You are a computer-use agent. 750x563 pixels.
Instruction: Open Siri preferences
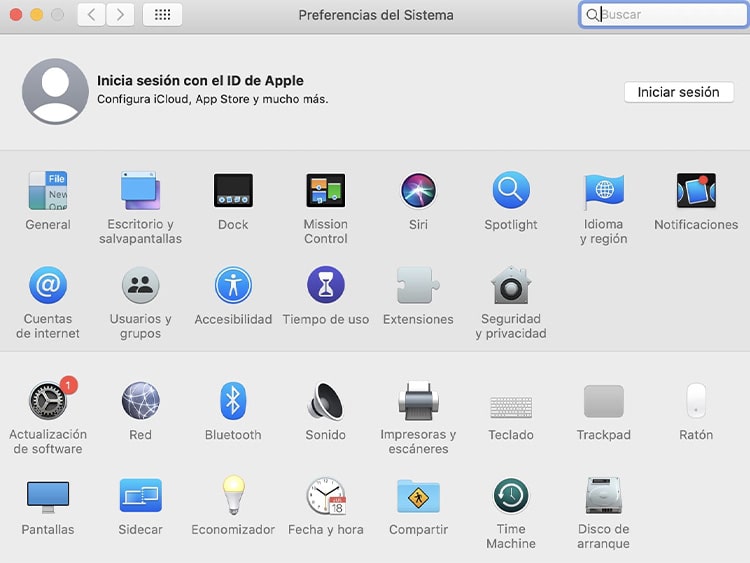[418, 190]
